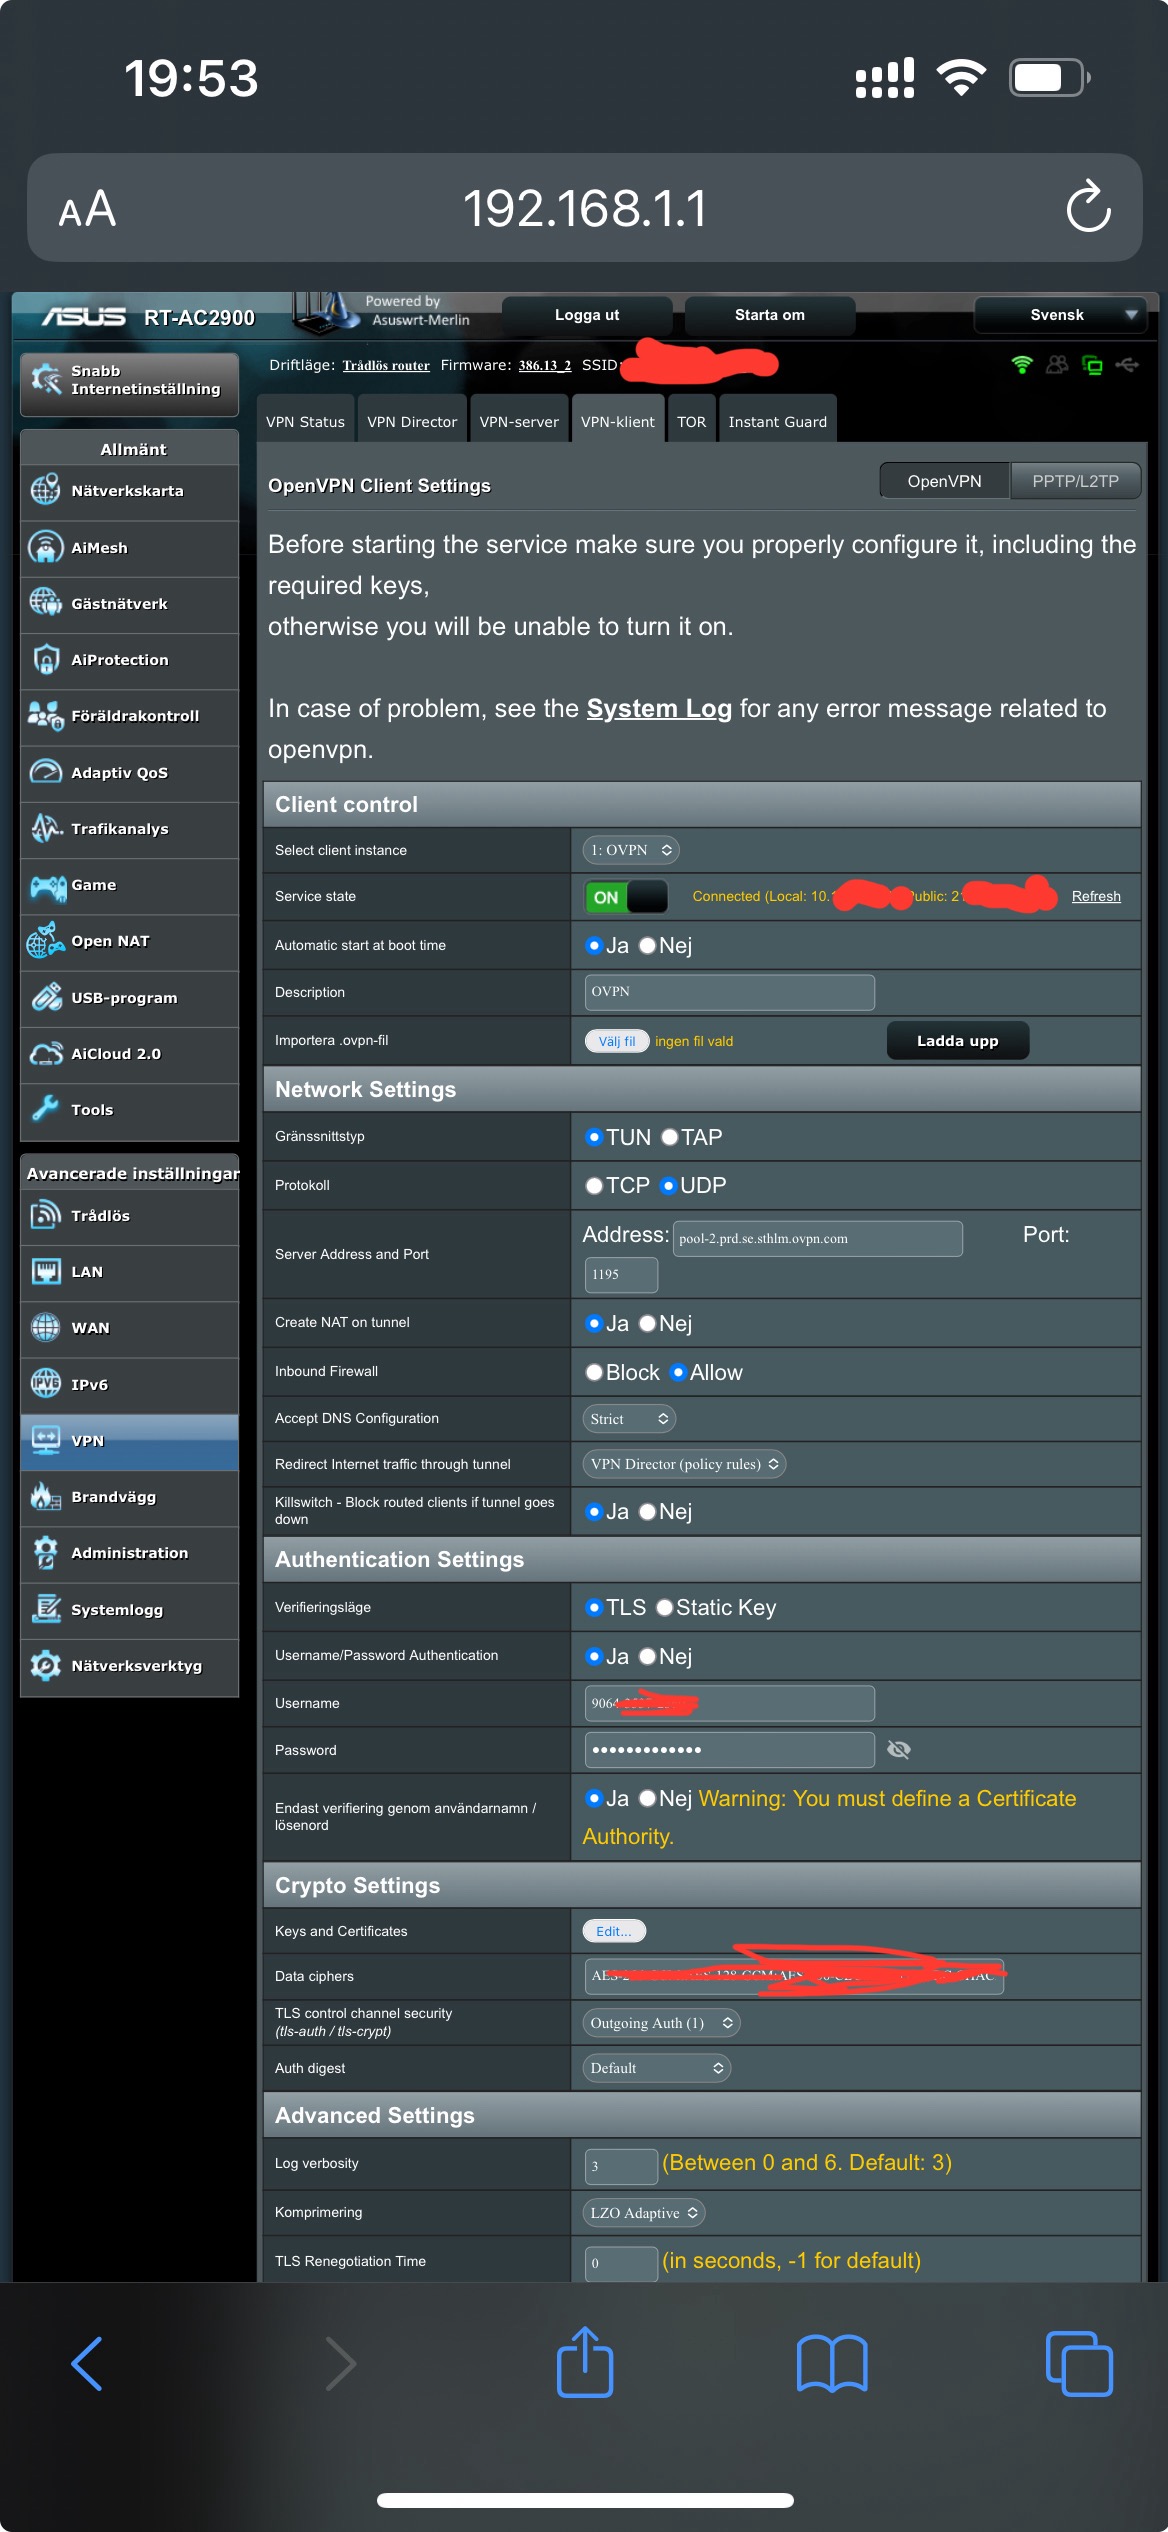The image size is (1168, 2532).
Task: Open the Game controller icon
Action: point(46,885)
